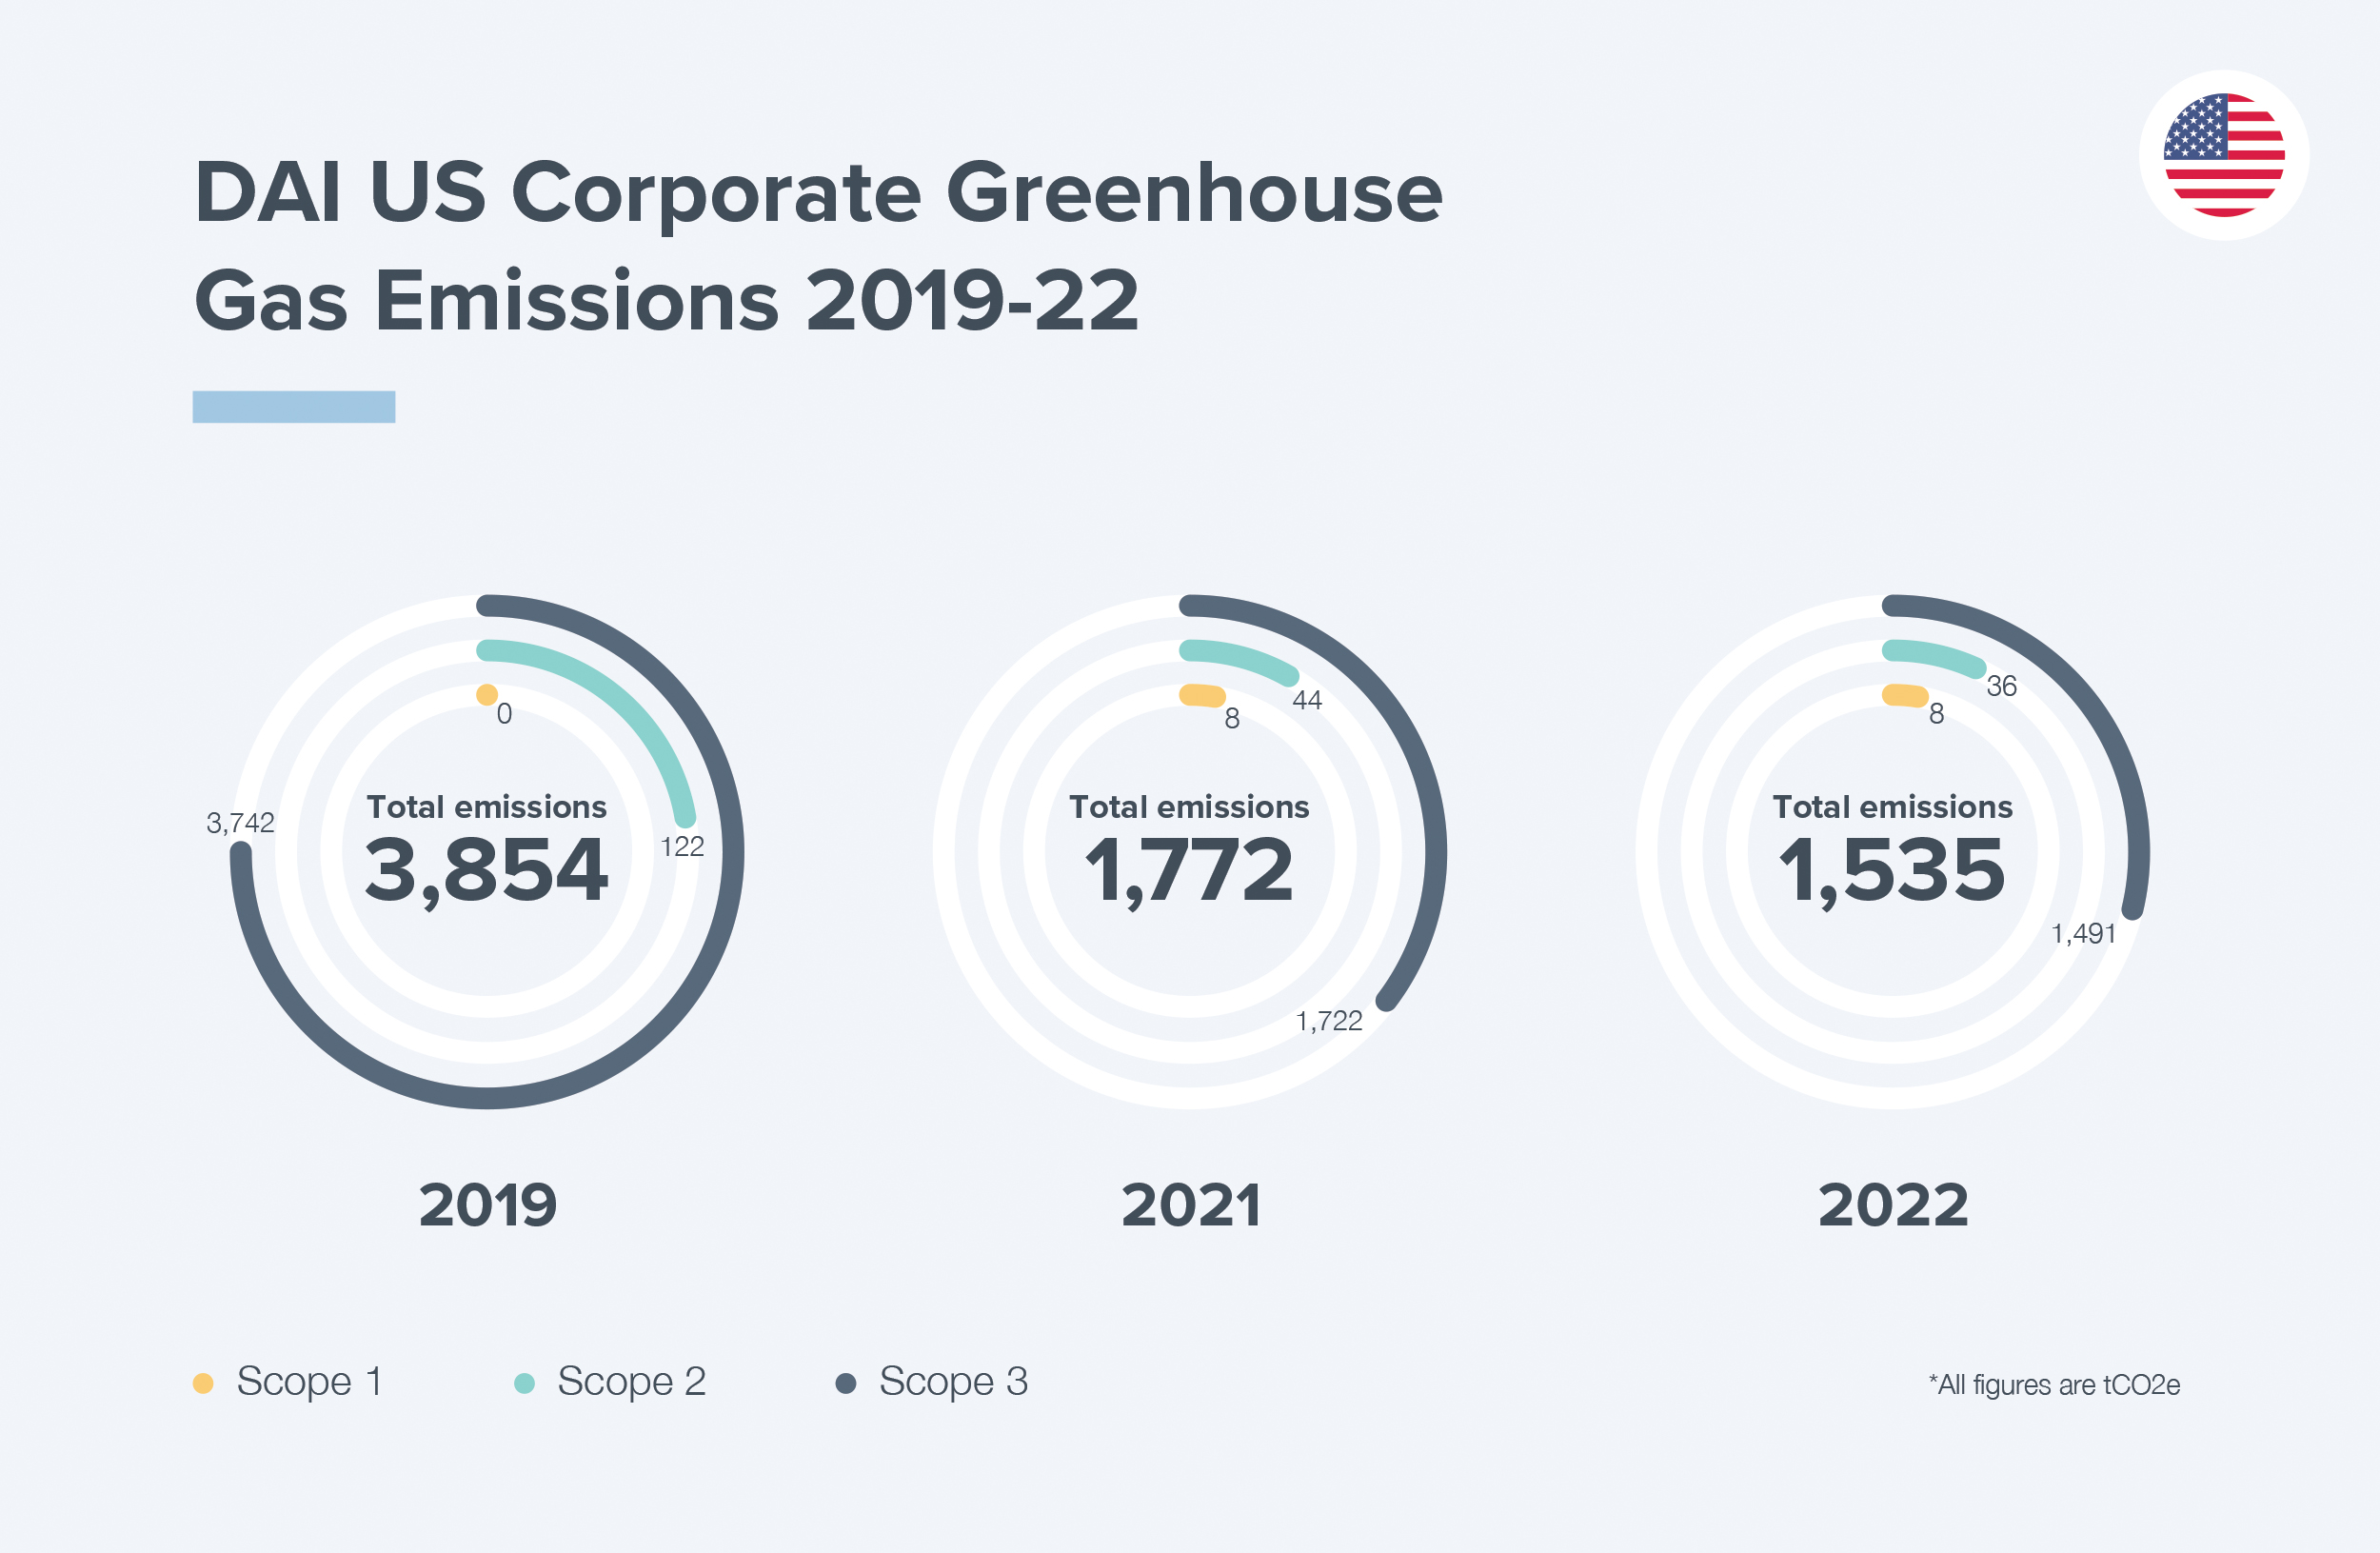
Task: Click the 2022 total value 1,535
Action: click(x=1892, y=871)
